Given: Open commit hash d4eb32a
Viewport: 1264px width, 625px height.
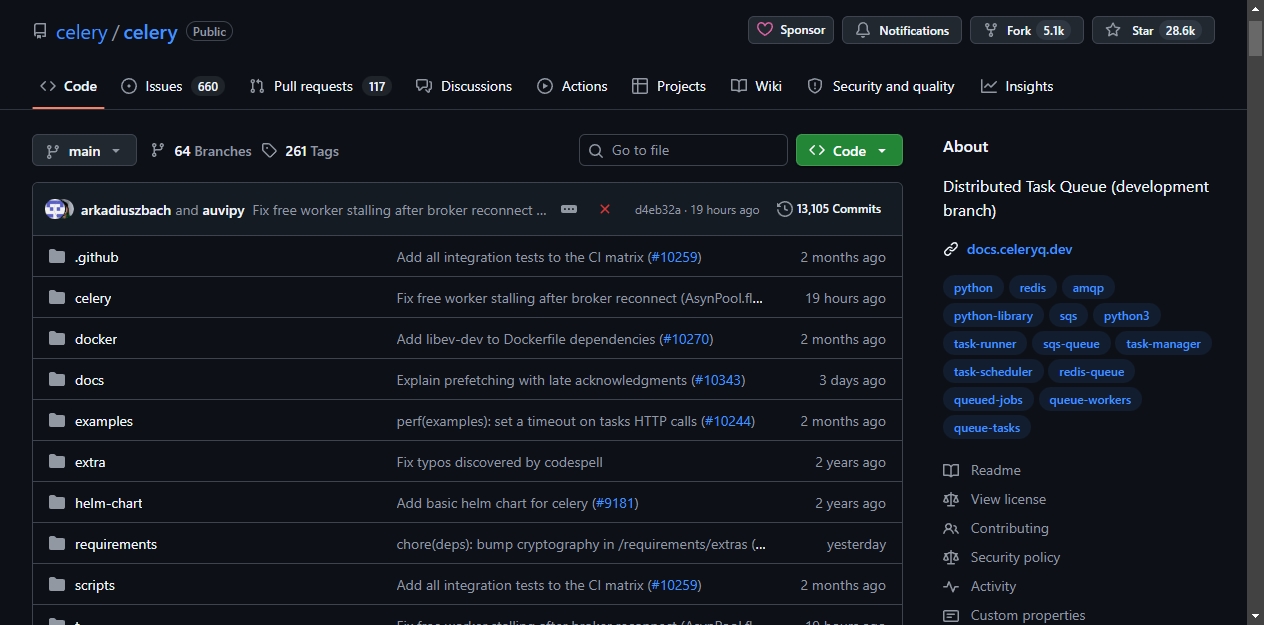Looking at the screenshot, I should [658, 210].
